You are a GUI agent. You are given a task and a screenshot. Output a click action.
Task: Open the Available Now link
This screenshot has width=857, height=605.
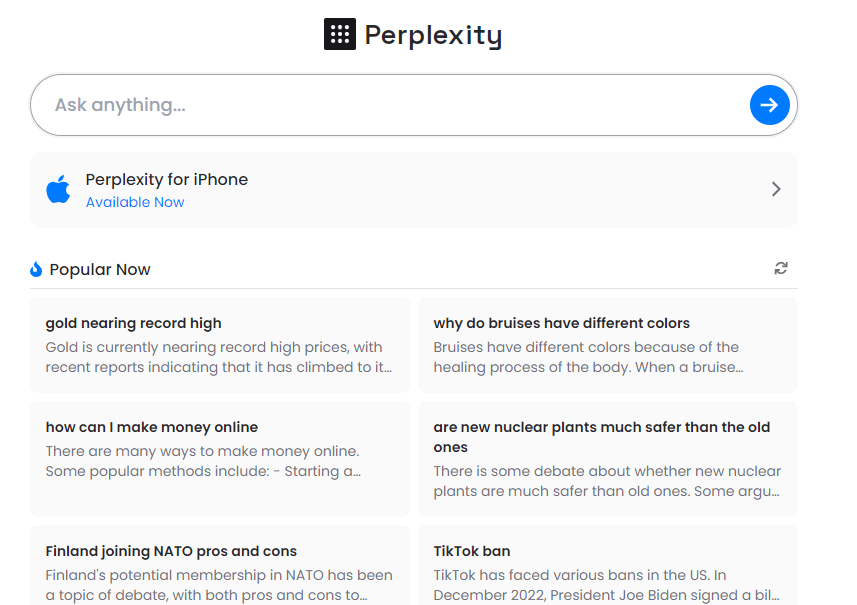point(135,202)
